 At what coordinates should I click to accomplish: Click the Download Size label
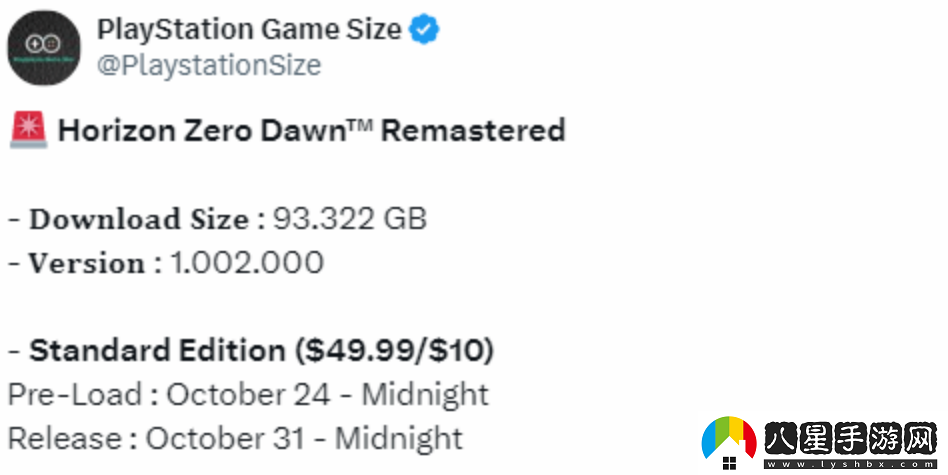(139, 219)
